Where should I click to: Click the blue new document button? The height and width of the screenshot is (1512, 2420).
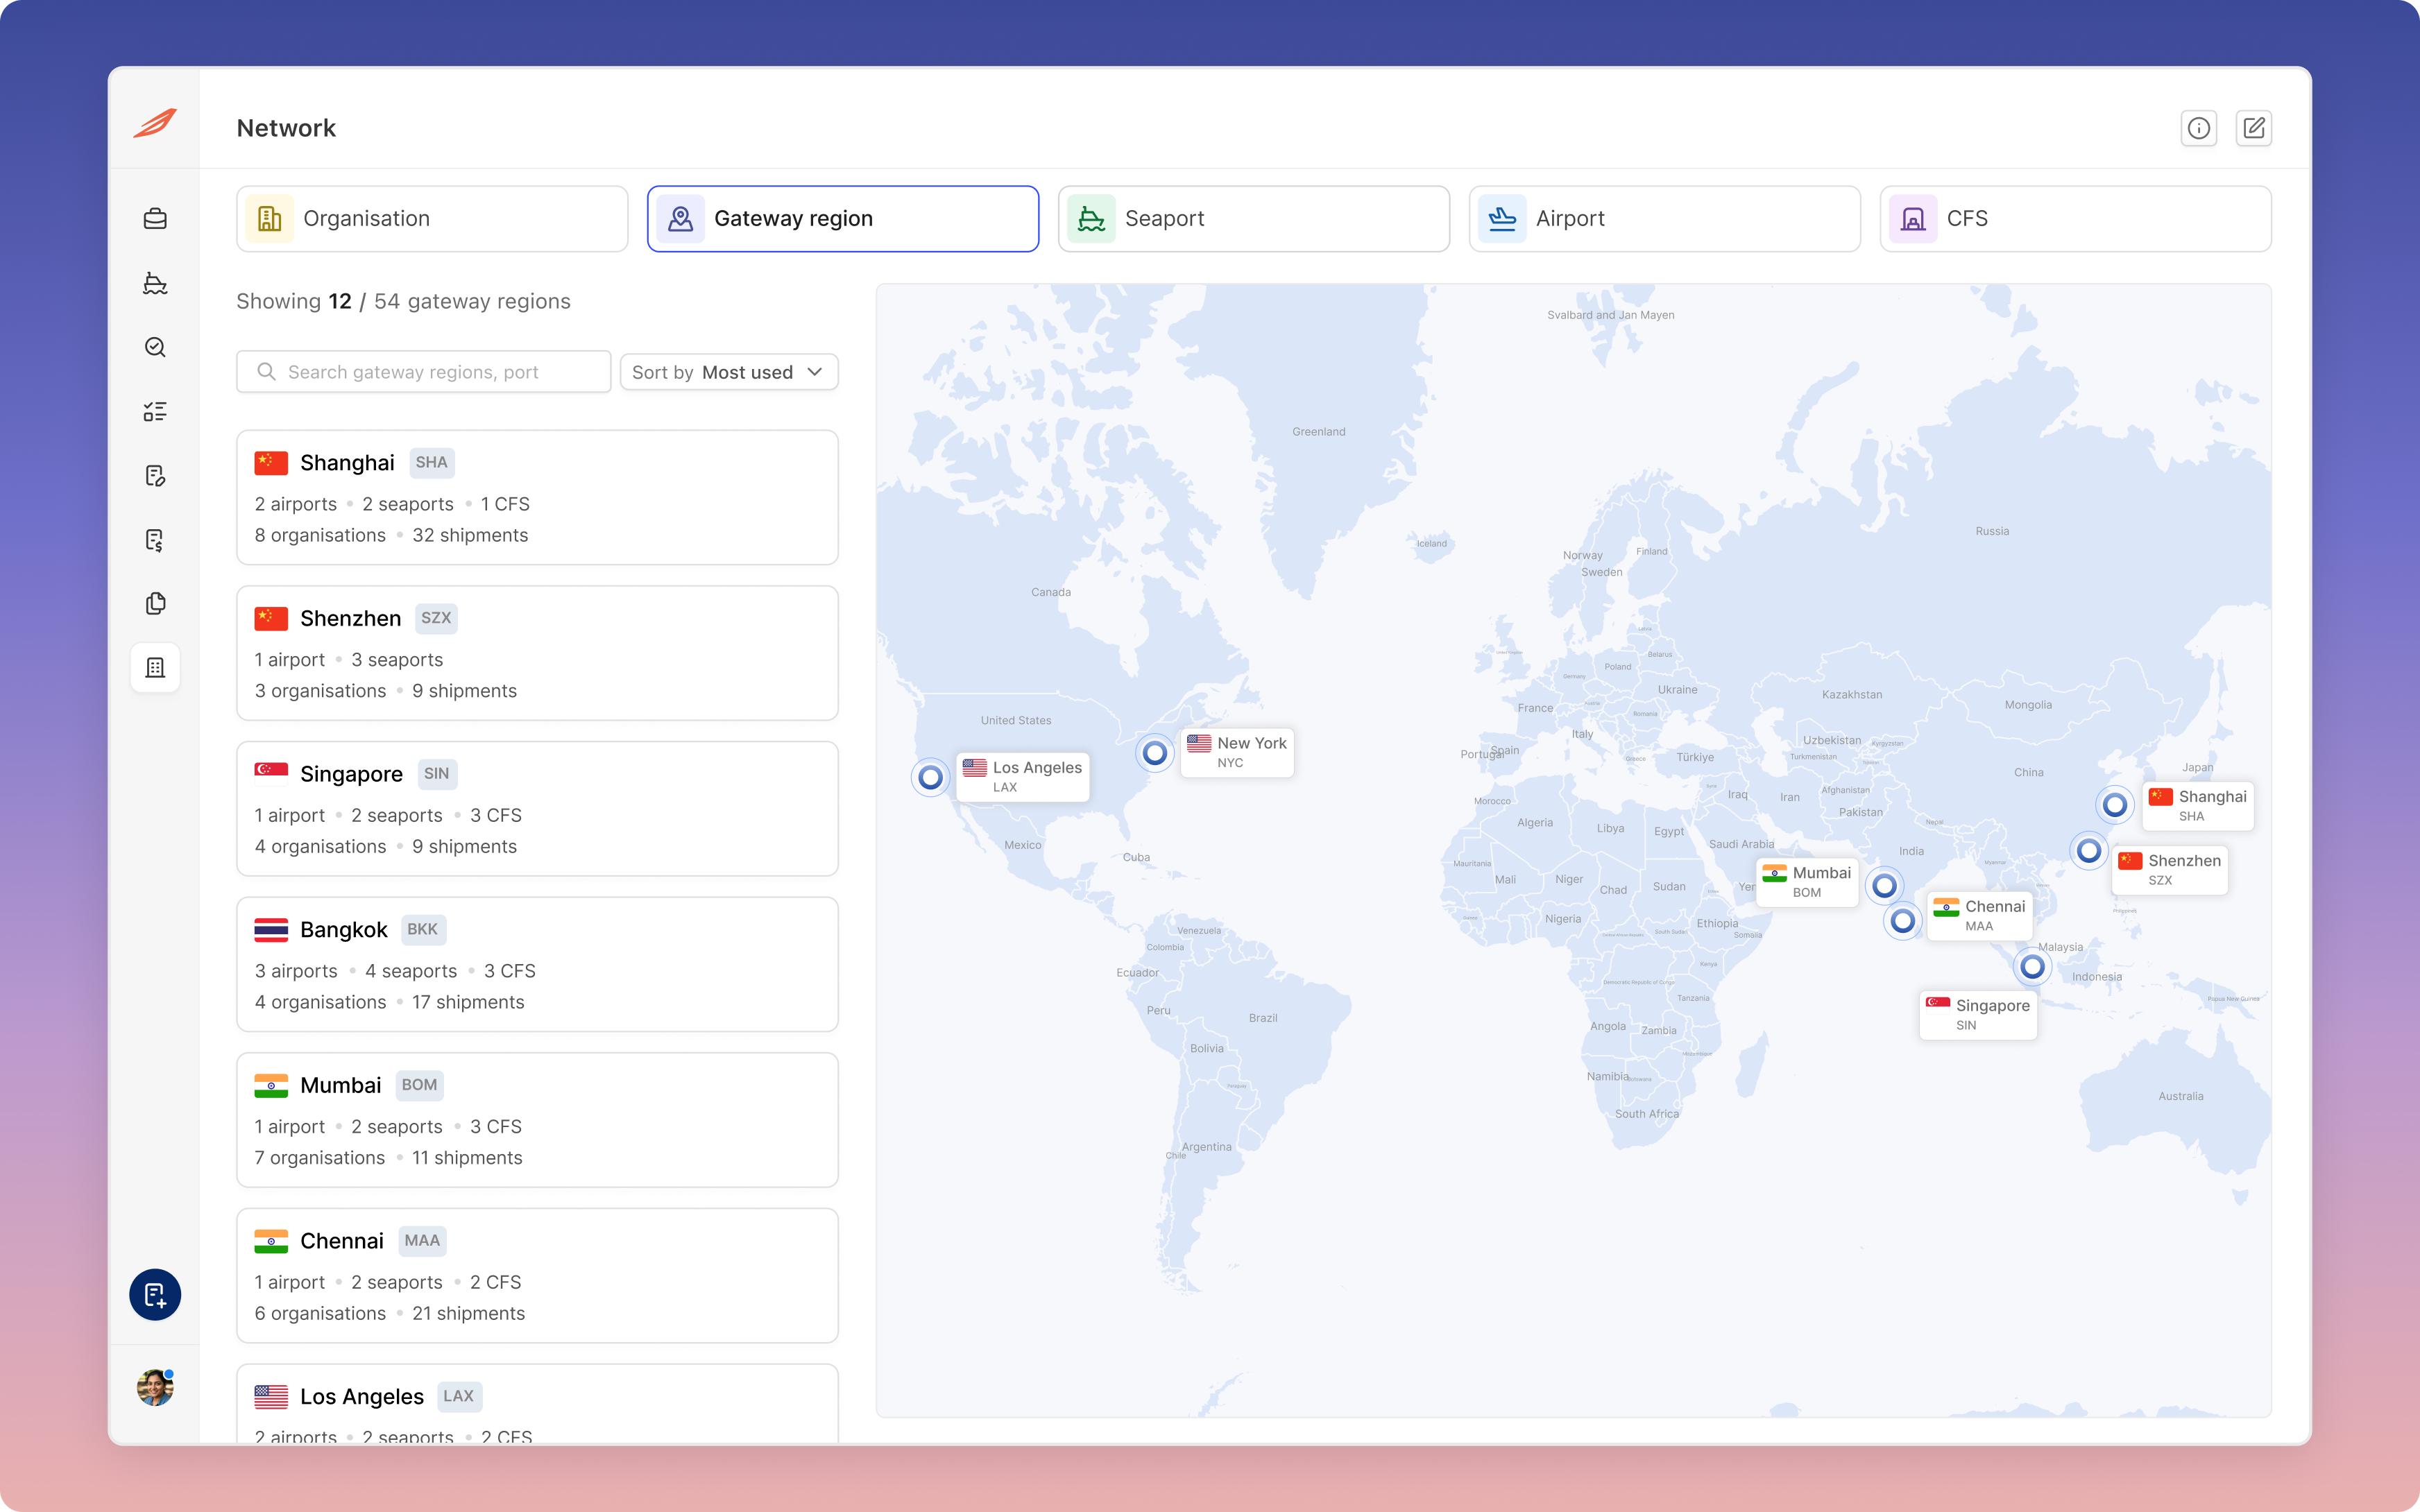[155, 1295]
